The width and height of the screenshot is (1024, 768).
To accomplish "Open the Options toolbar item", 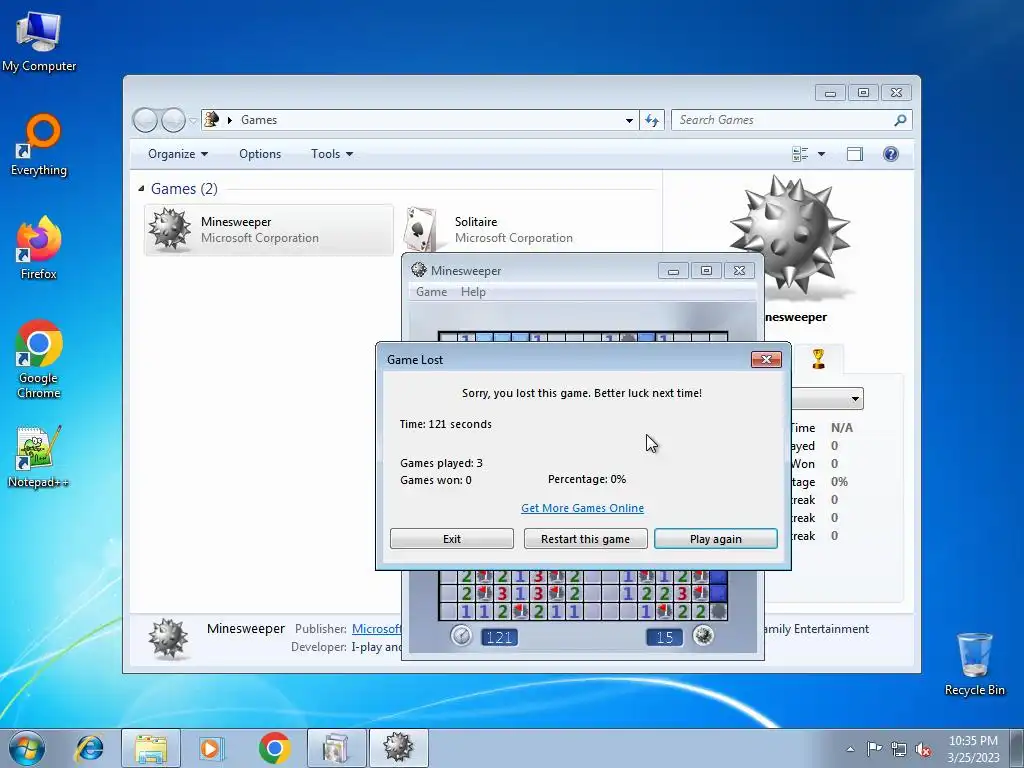I will pyautogui.click(x=260, y=154).
